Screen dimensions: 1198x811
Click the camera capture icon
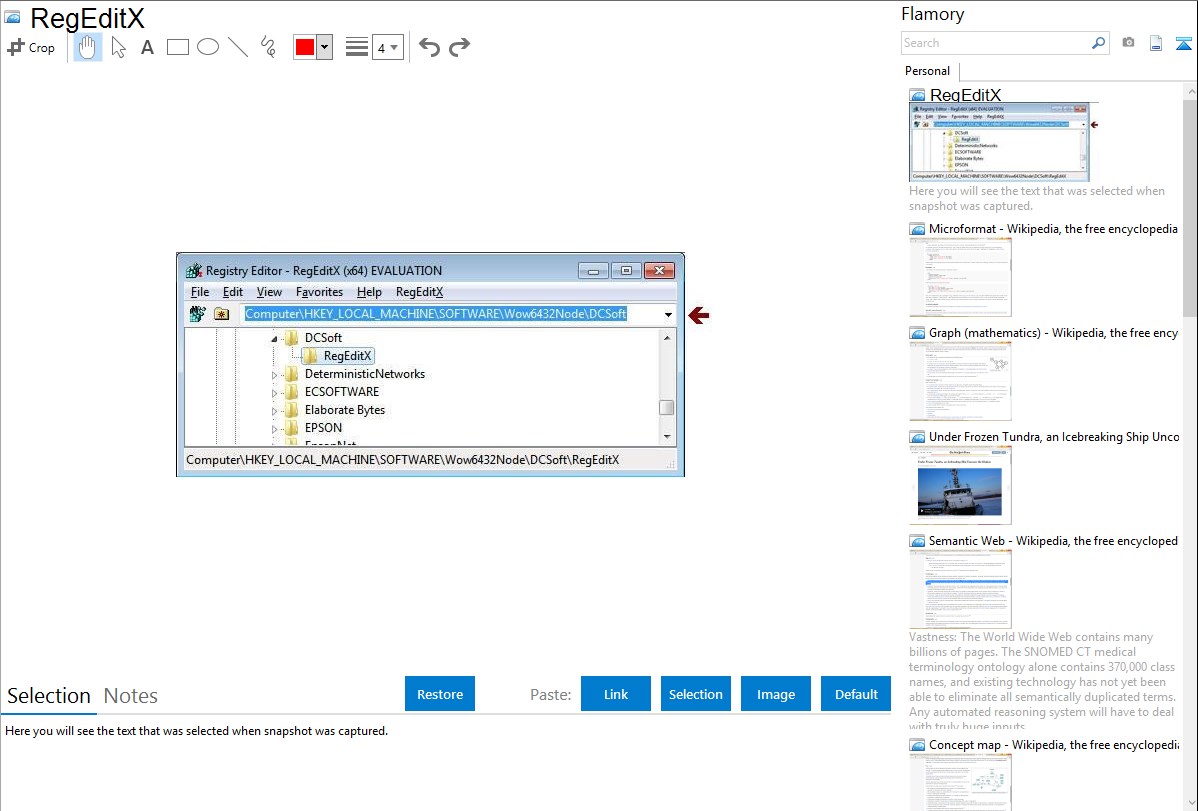(1128, 43)
